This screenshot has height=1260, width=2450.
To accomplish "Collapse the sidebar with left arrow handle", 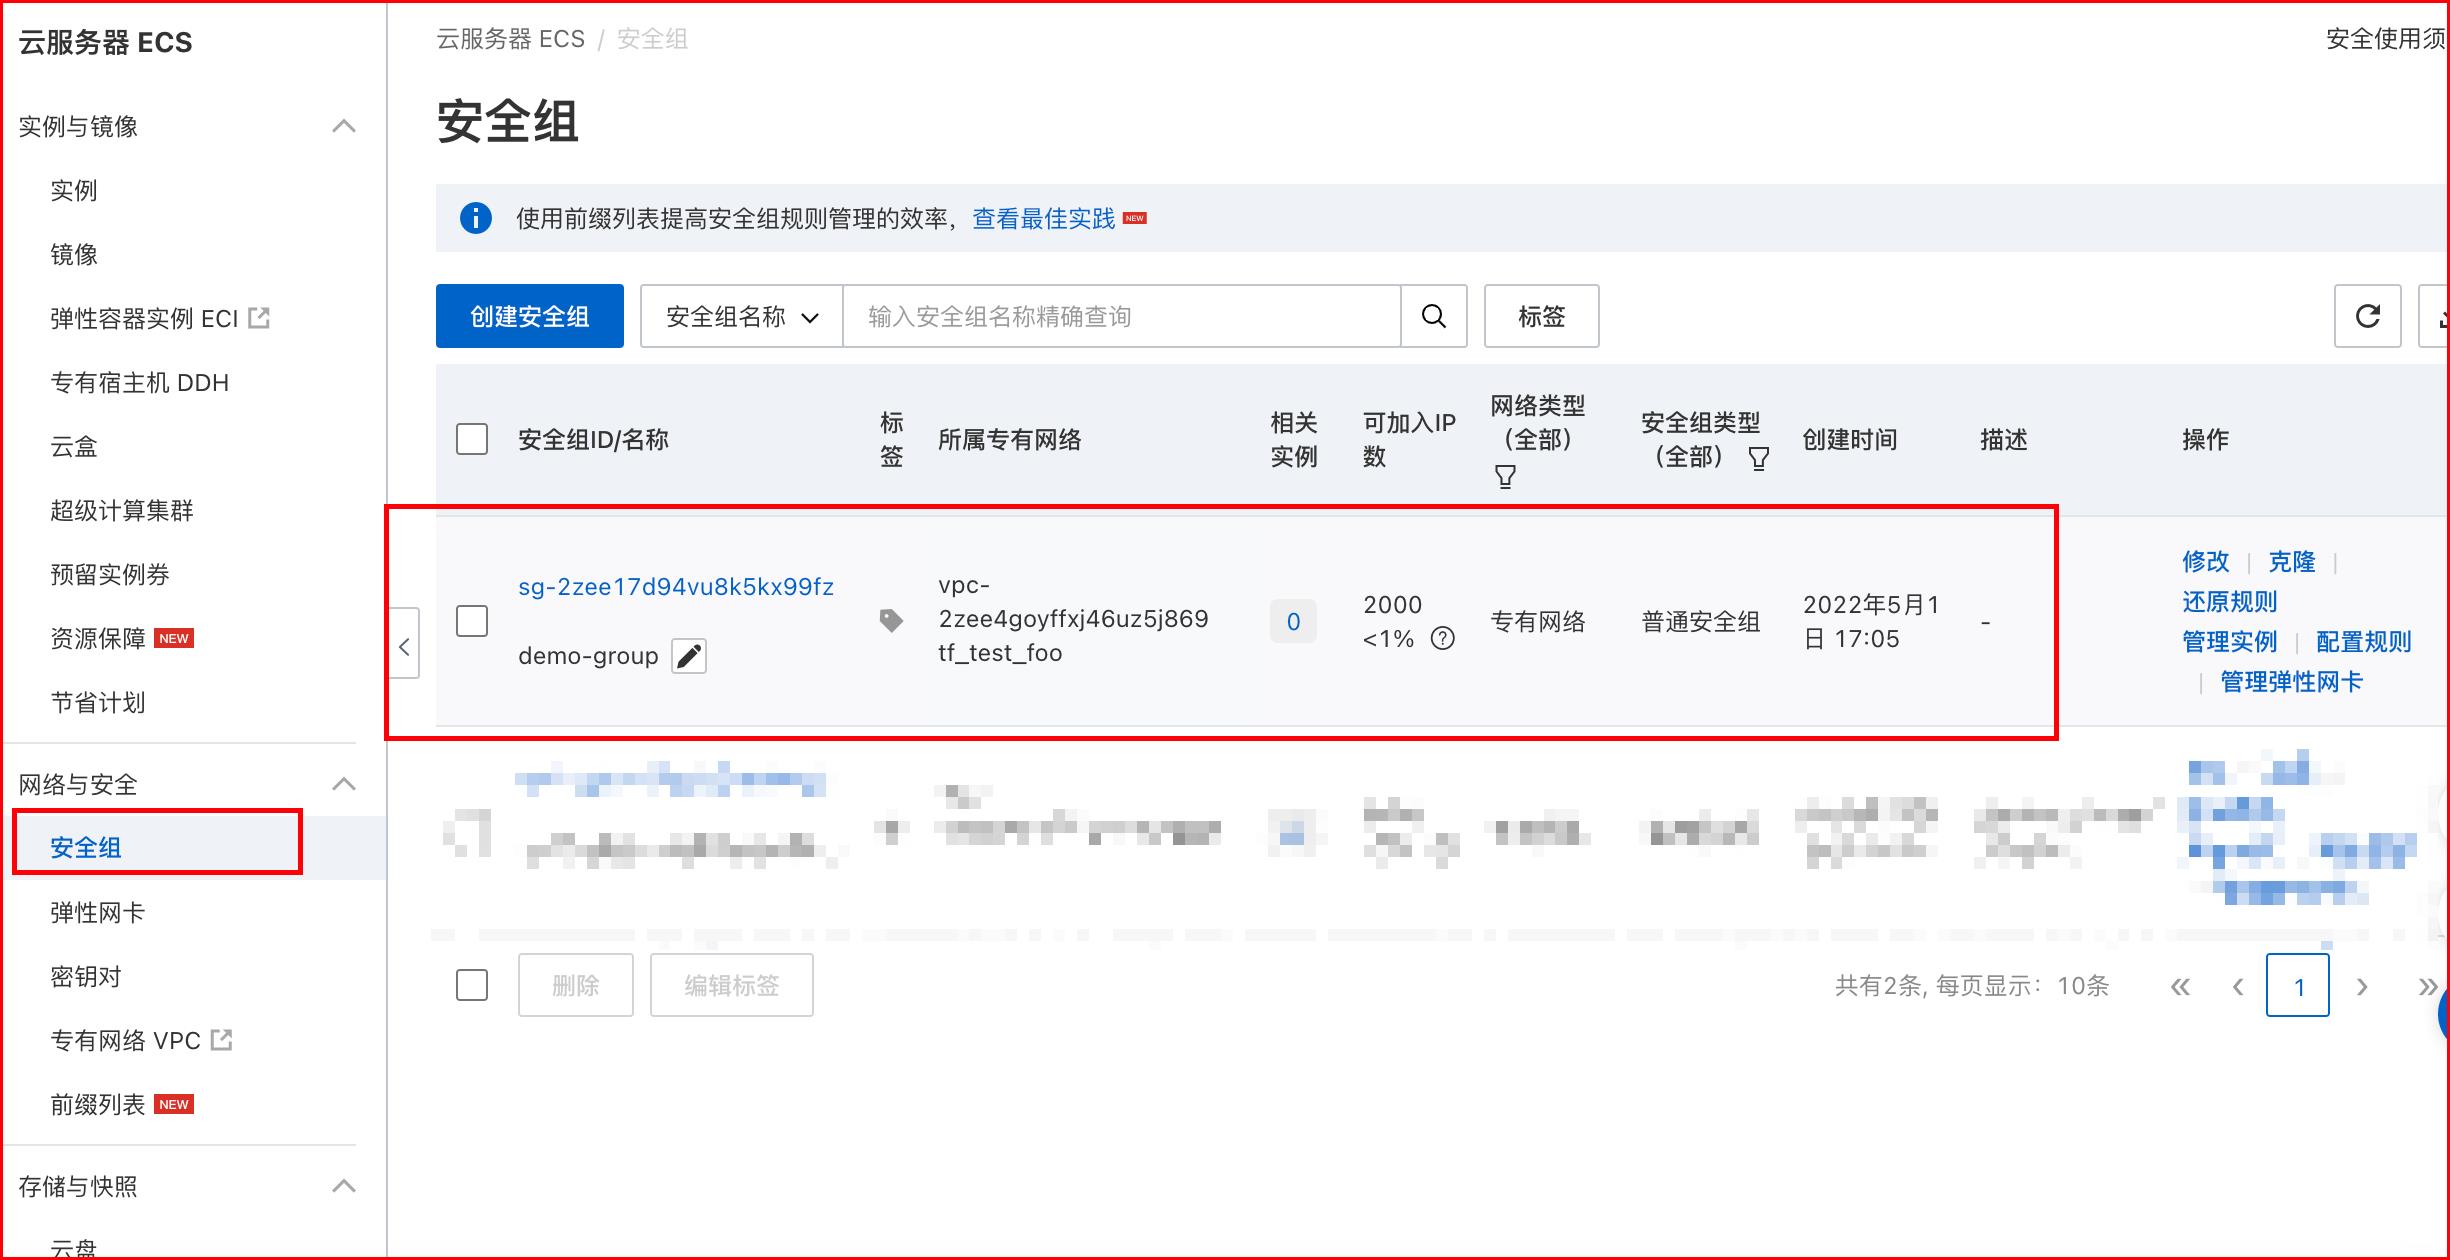I will click(404, 646).
